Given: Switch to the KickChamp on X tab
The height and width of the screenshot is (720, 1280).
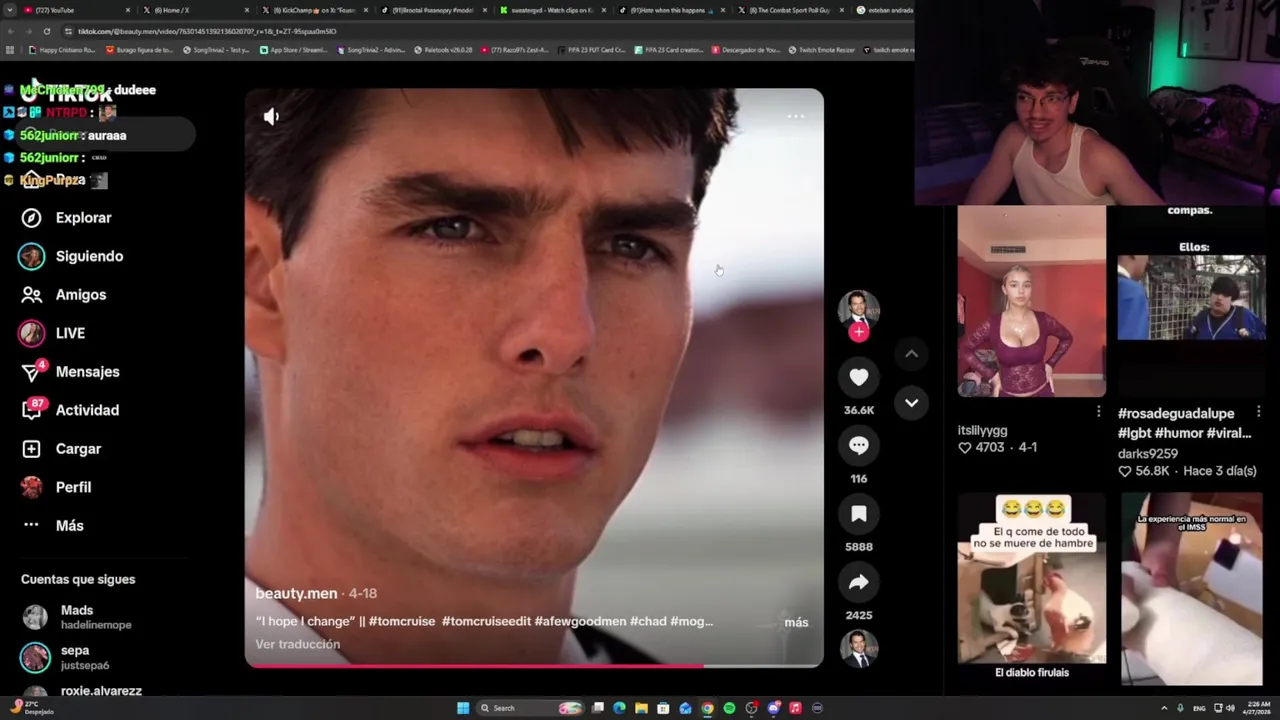Looking at the screenshot, I should click(314, 10).
